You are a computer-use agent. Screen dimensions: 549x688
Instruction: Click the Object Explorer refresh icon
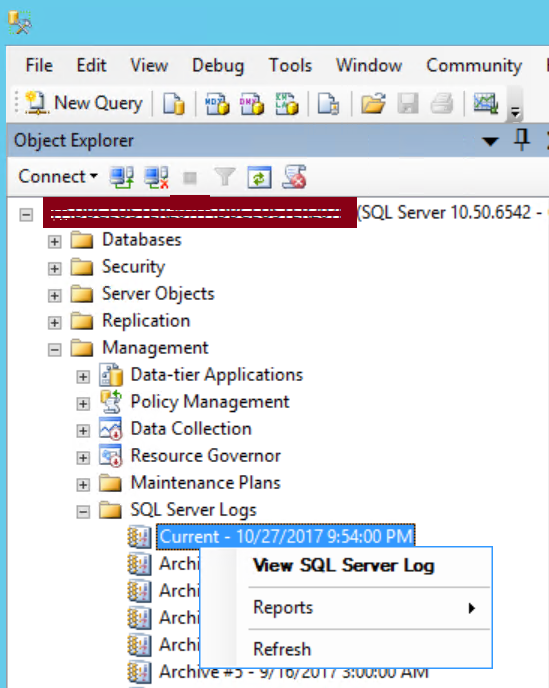tap(259, 177)
